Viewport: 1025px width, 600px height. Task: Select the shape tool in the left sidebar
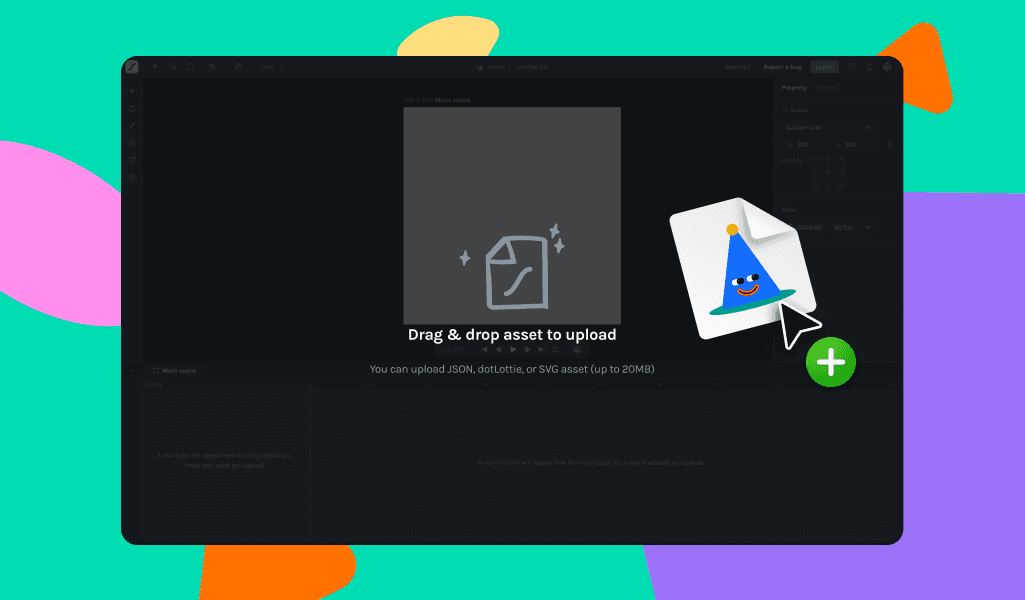click(x=131, y=160)
